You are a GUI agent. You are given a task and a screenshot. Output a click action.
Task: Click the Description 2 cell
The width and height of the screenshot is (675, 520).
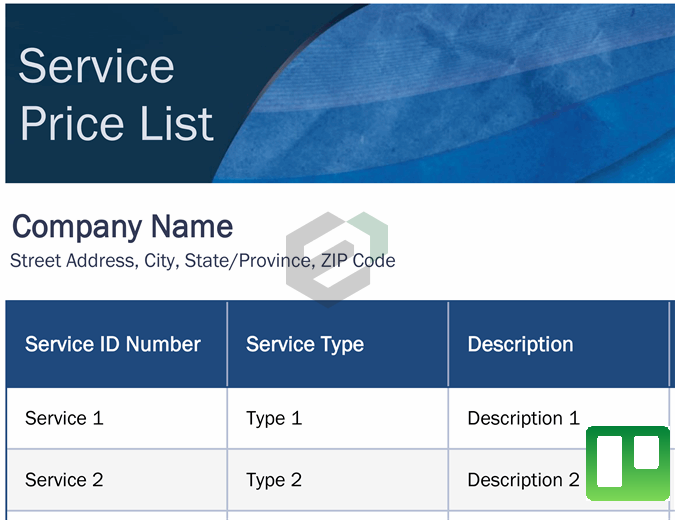click(523, 480)
